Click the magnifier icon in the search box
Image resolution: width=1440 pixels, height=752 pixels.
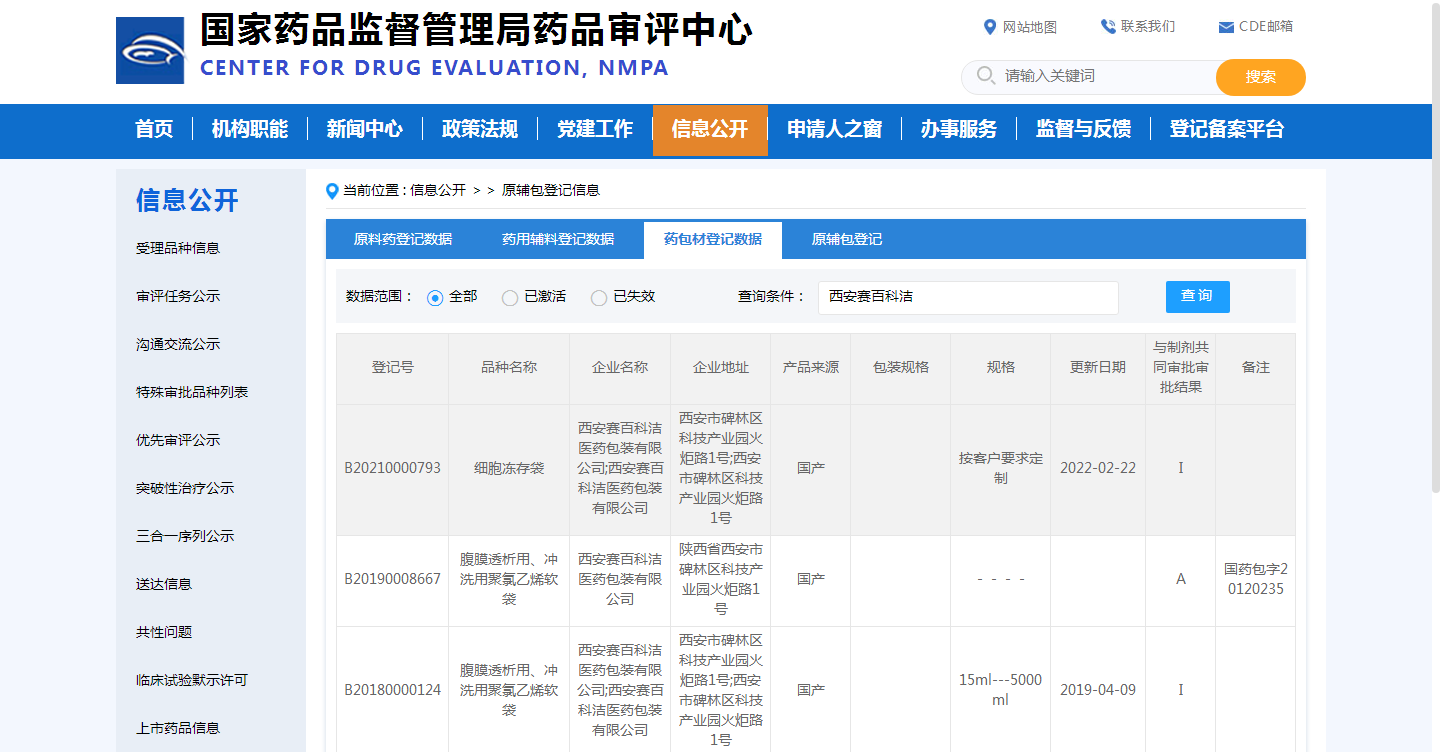[985, 76]
